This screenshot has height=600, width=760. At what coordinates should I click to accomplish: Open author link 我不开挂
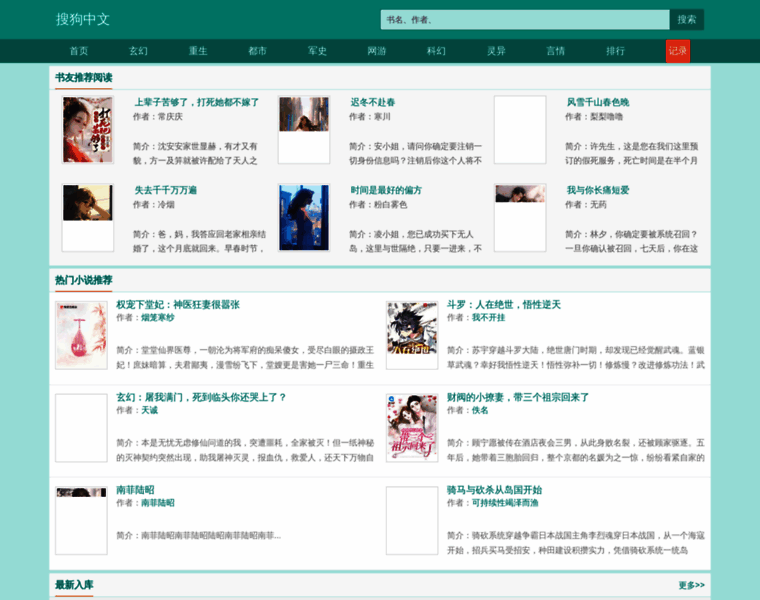coord(489,317)
